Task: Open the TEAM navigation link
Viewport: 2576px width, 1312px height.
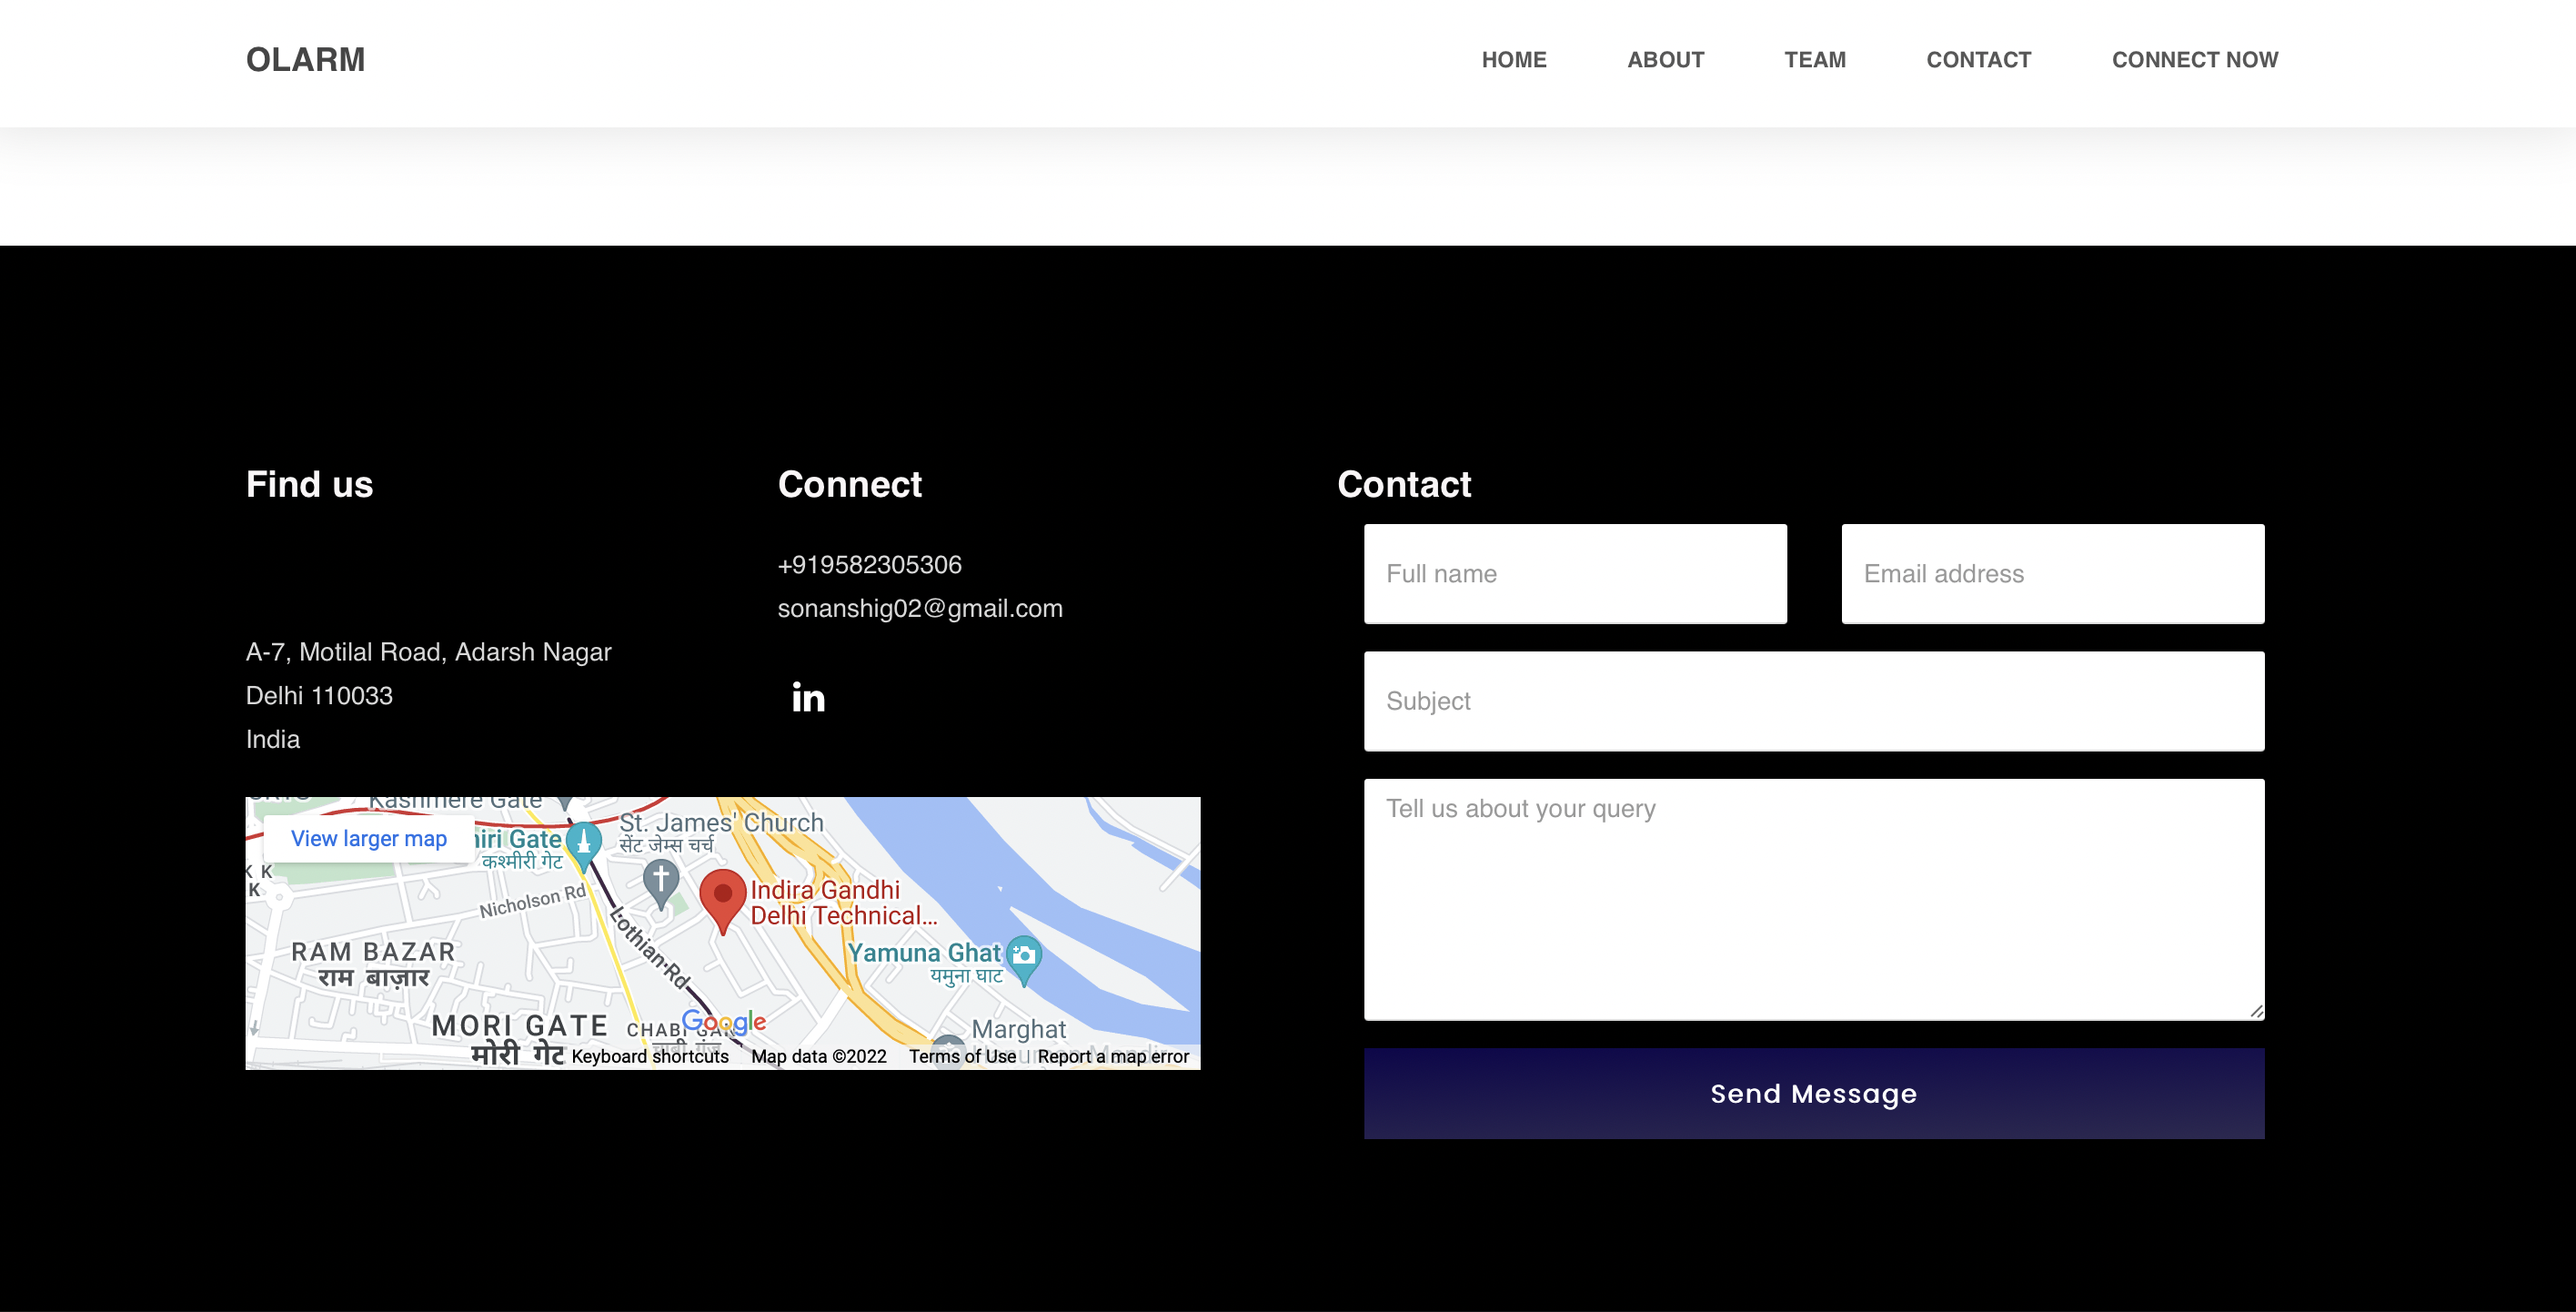Action: (1816, 59)
